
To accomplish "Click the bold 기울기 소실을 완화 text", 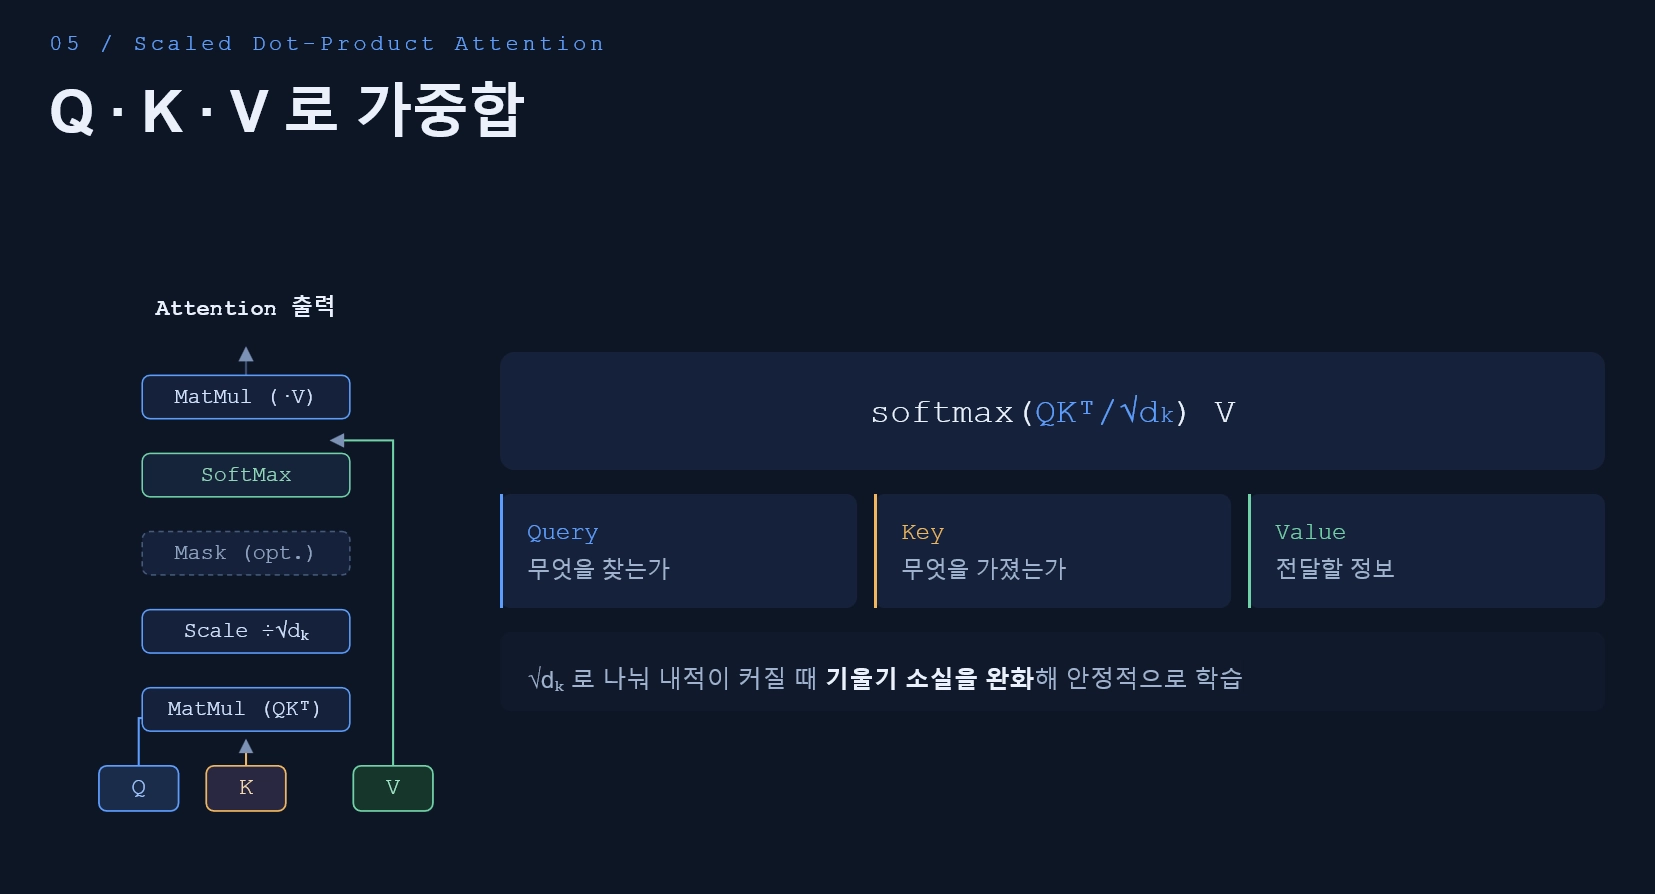I will coord(930,678).
